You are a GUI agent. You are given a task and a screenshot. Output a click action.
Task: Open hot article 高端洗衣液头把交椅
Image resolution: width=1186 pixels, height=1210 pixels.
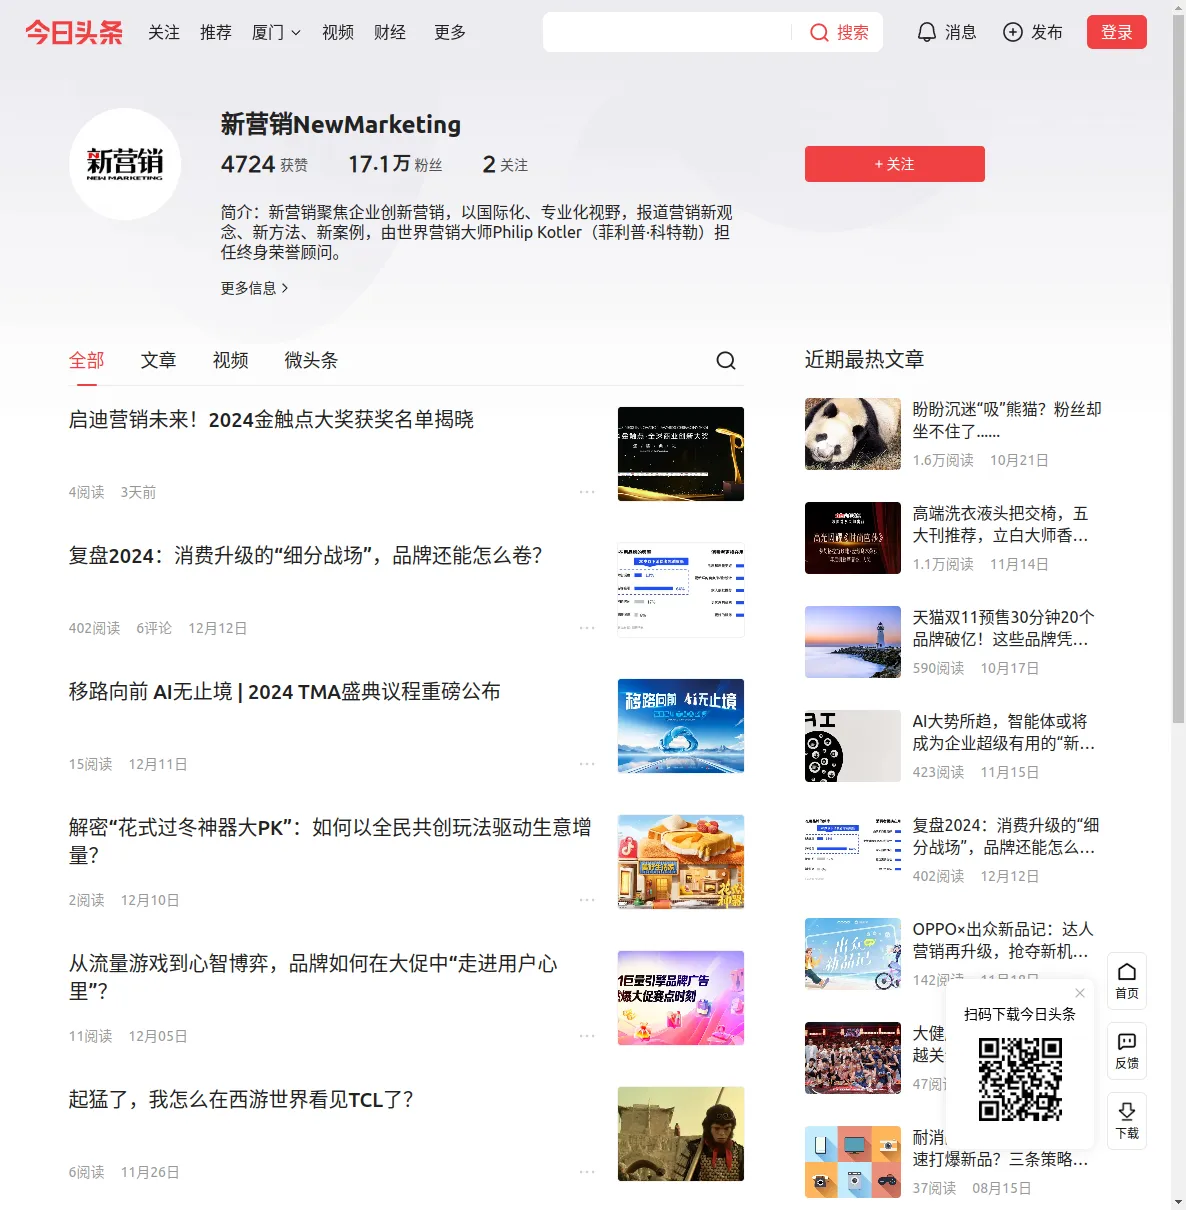1001,524
